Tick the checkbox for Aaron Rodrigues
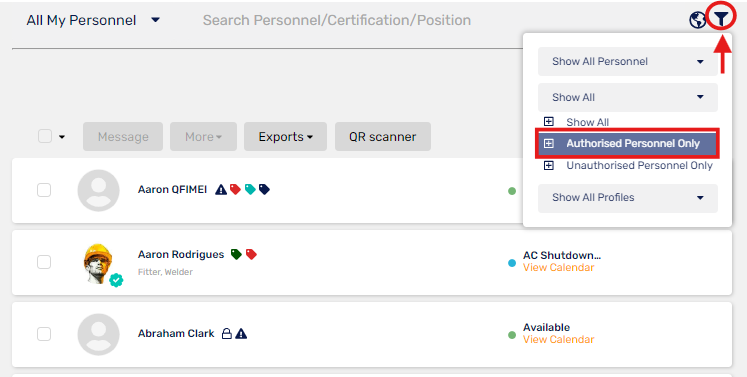The height and width of the screenshot is (377, 747). pyautogui.click(x=44, y=262)
